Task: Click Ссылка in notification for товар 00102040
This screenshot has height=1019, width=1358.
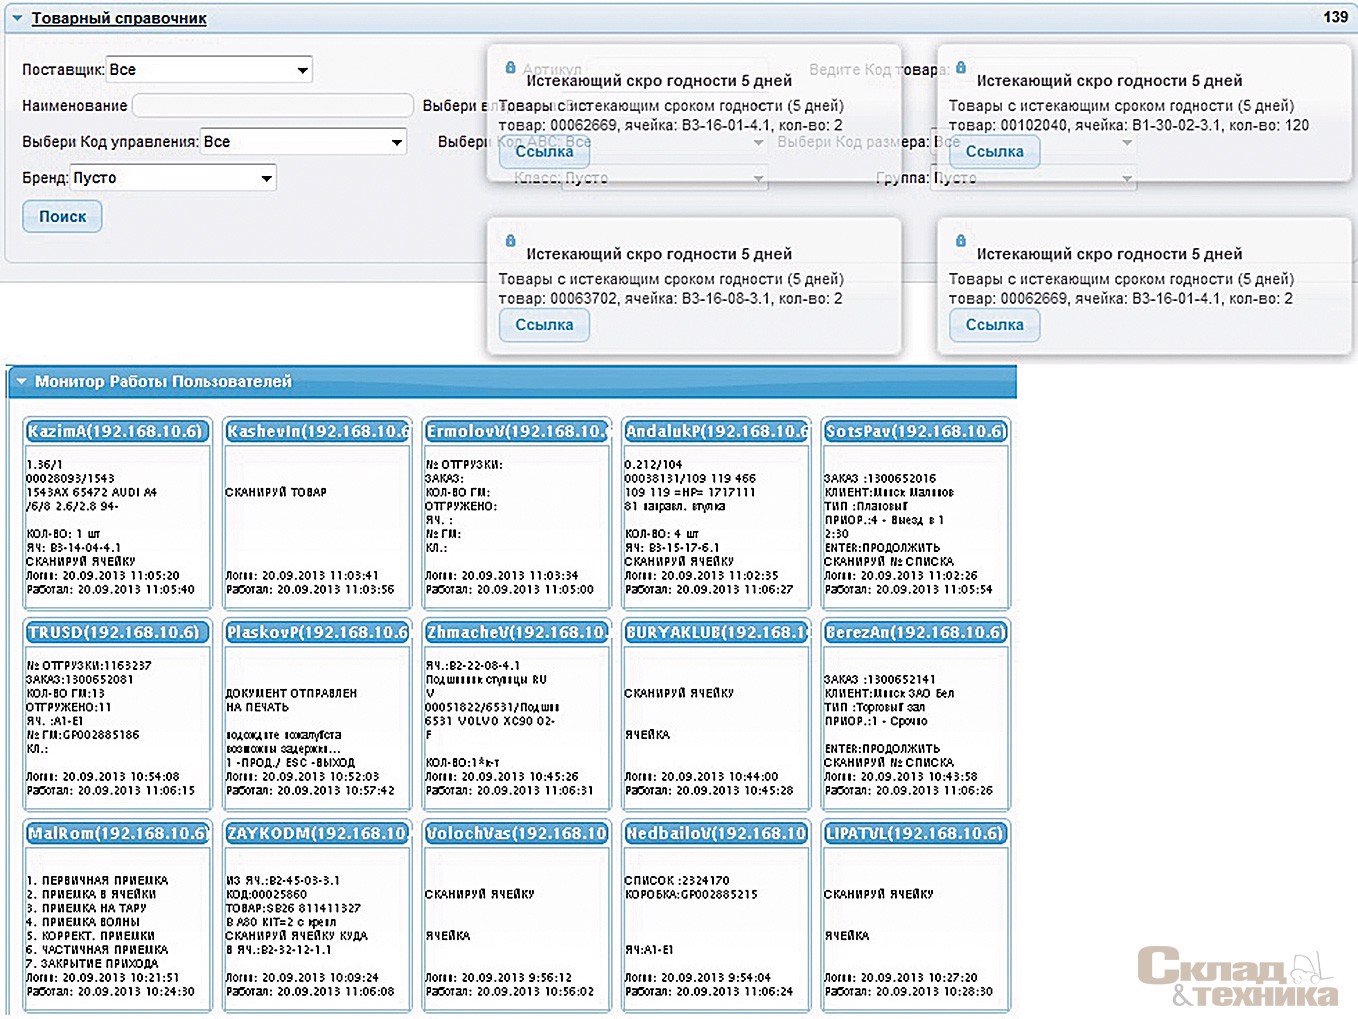Action: coord(994,152)
